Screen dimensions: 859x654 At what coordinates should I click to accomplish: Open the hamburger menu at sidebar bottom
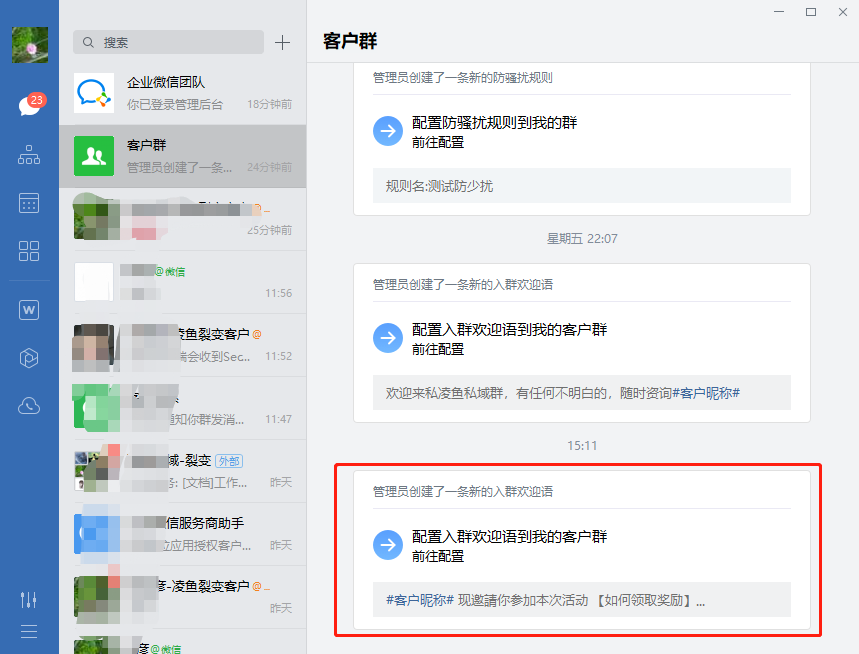29,631
